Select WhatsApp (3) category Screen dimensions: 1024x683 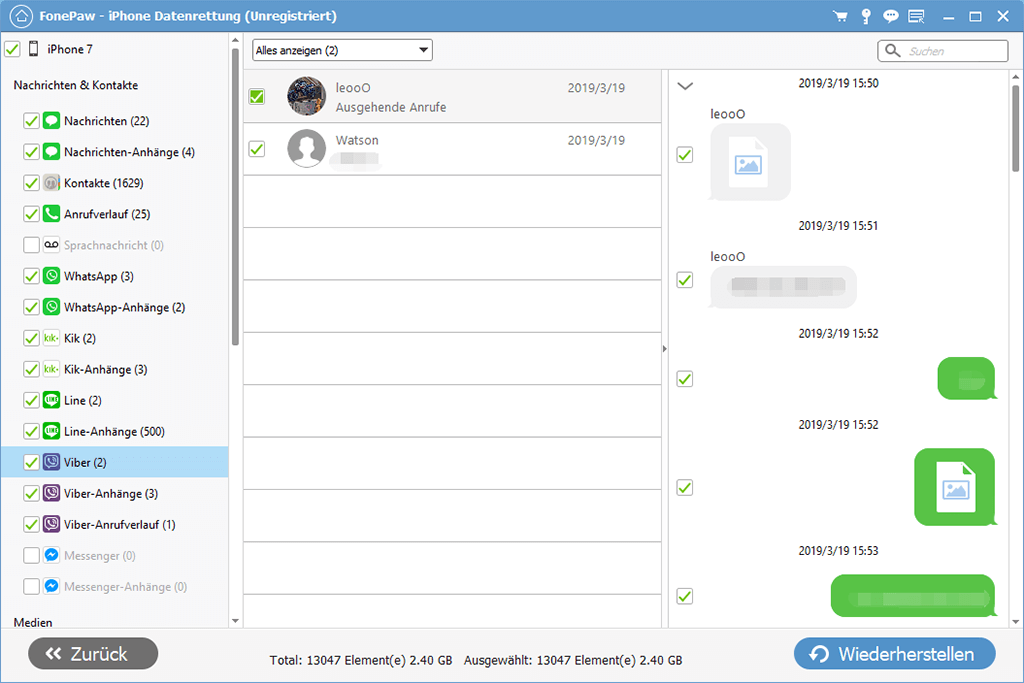(x=99, y=276)
